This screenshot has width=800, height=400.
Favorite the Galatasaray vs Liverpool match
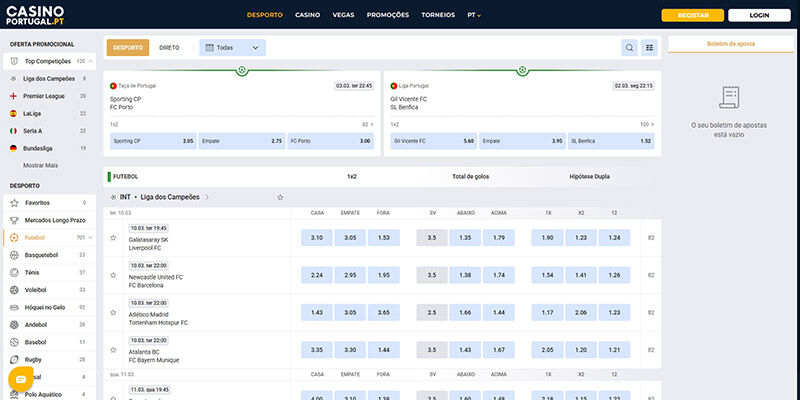click(113, 238)
